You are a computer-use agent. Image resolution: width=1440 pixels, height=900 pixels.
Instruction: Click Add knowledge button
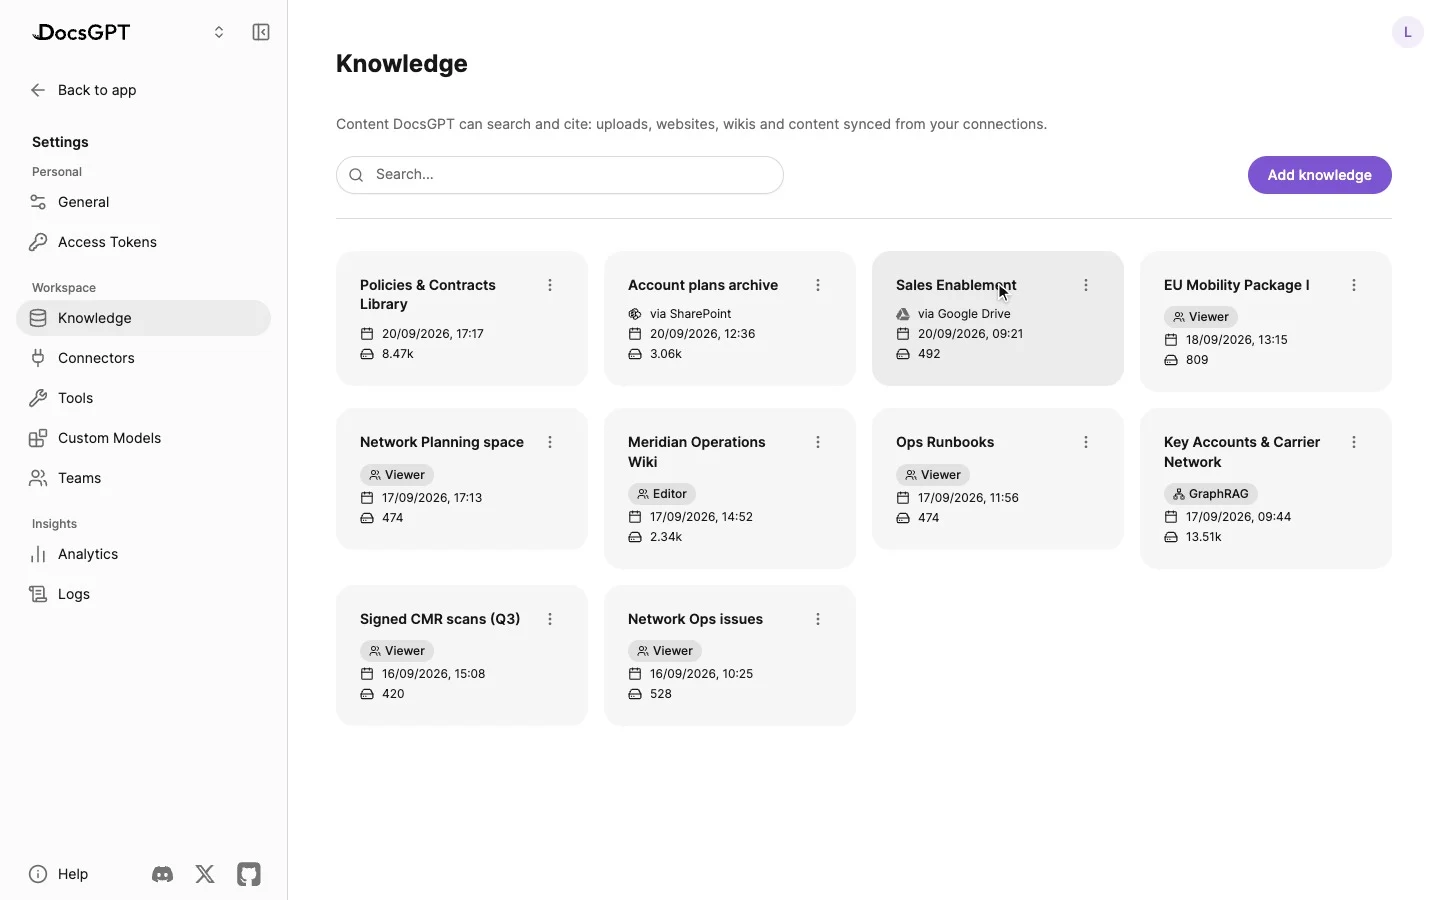1320,175
